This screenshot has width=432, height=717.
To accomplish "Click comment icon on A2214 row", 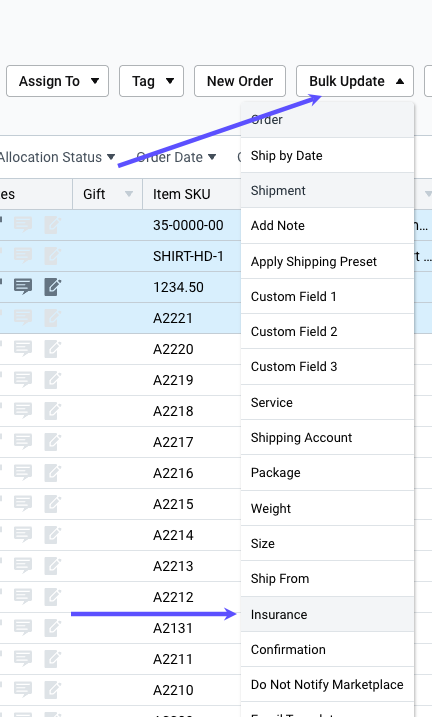I will click(23, 535).
